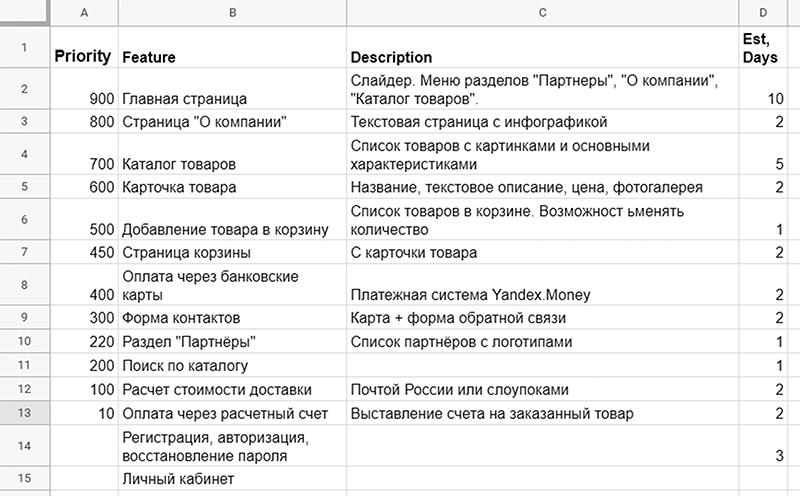
Task: Click the column C header
Action: 542,12
